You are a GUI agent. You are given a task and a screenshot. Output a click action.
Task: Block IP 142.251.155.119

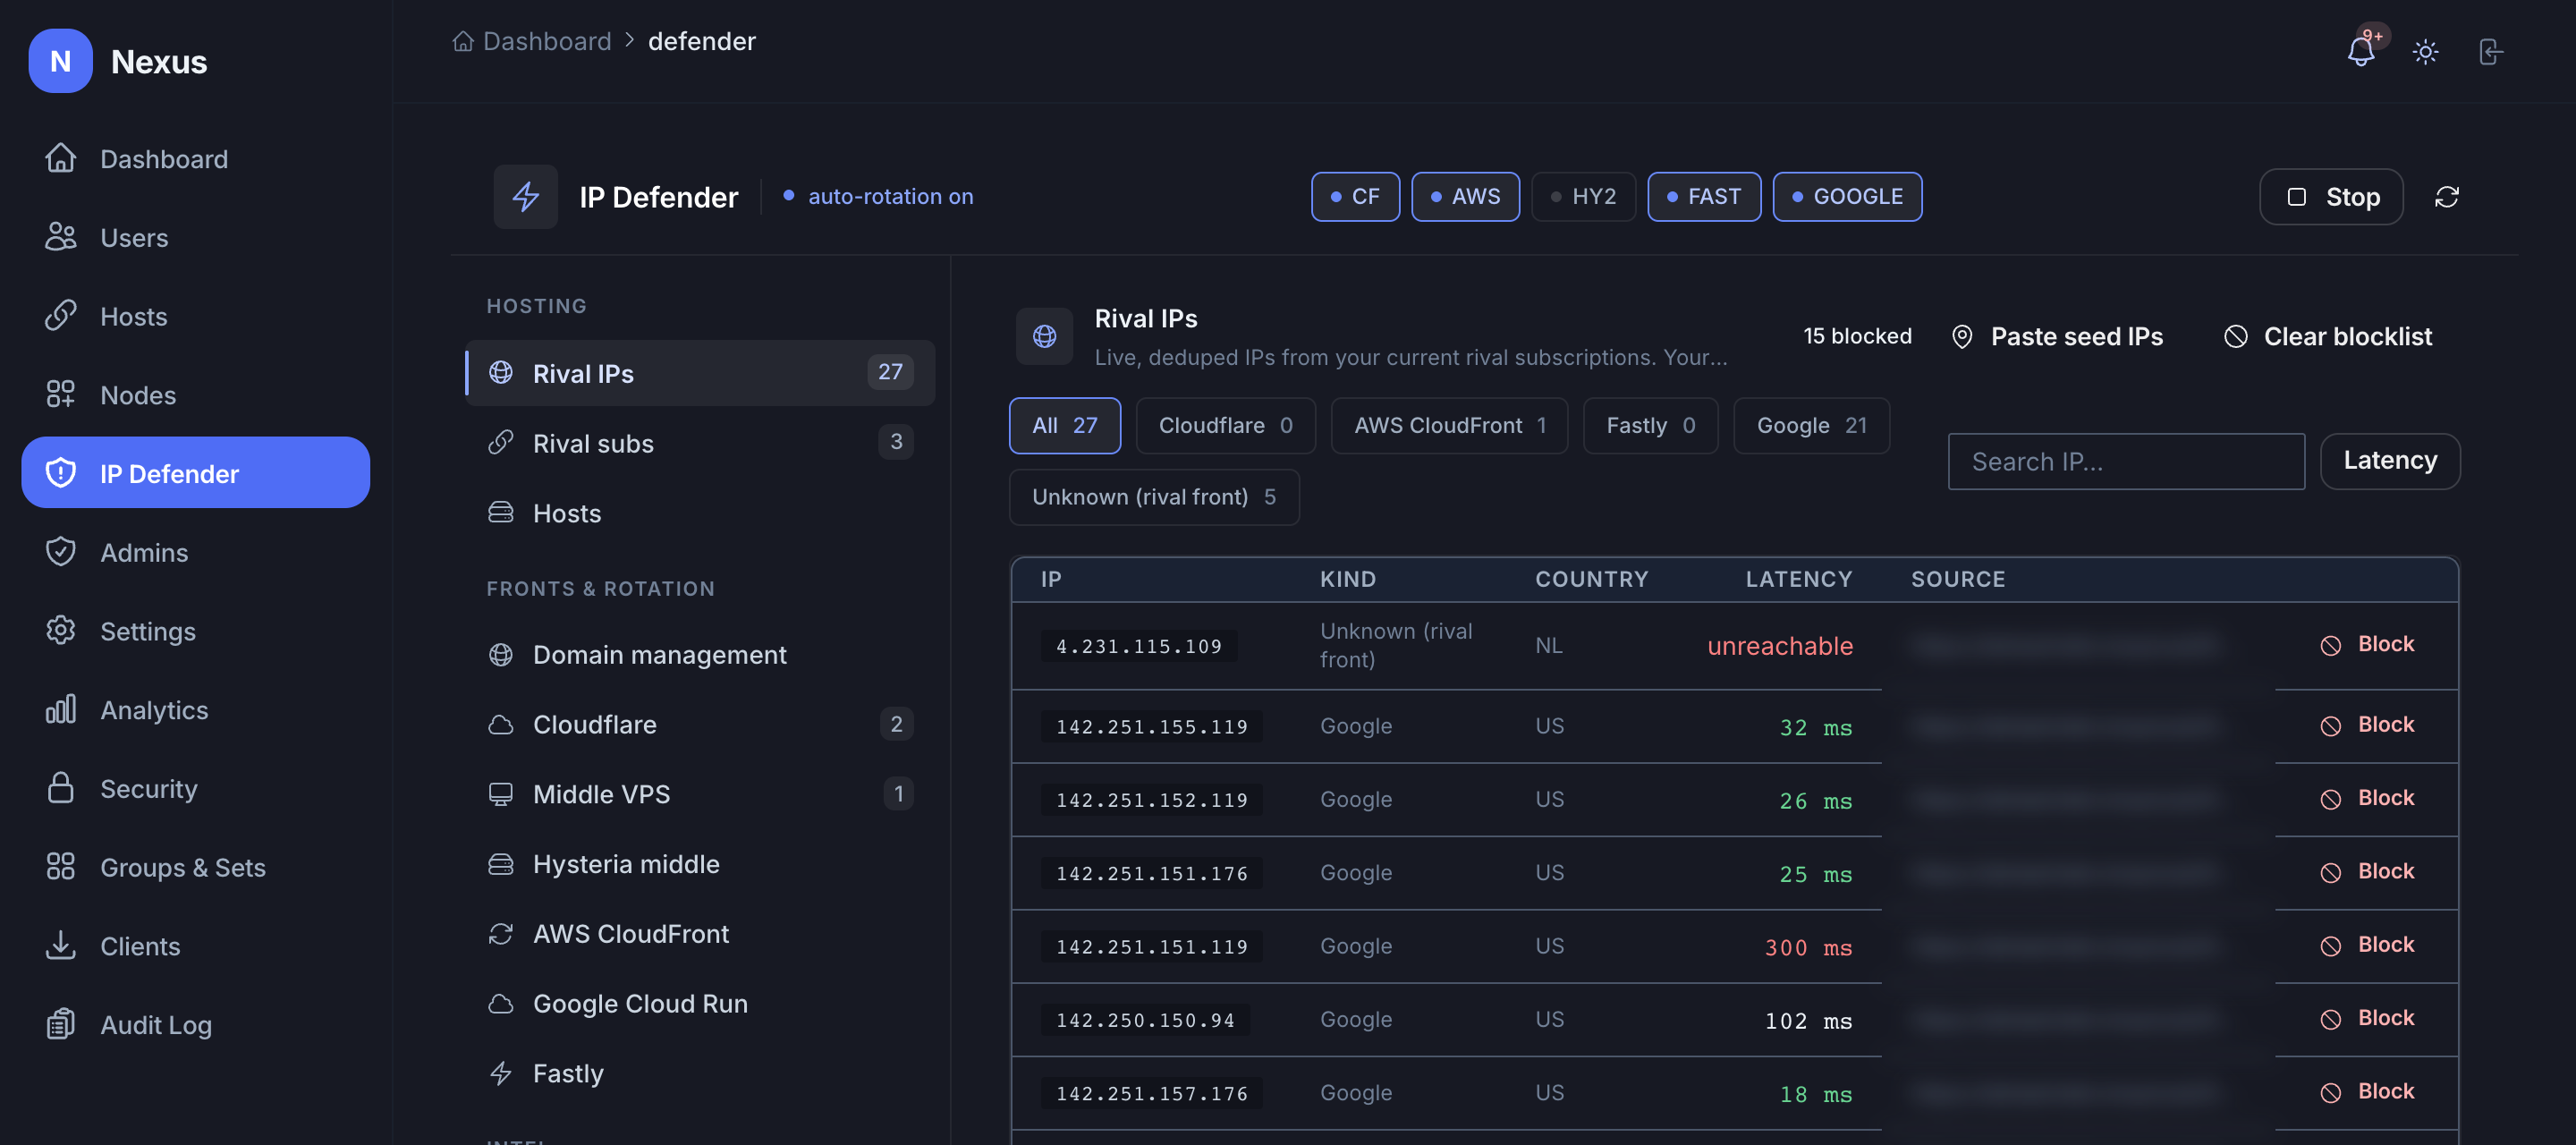[x=2366, y=725]
